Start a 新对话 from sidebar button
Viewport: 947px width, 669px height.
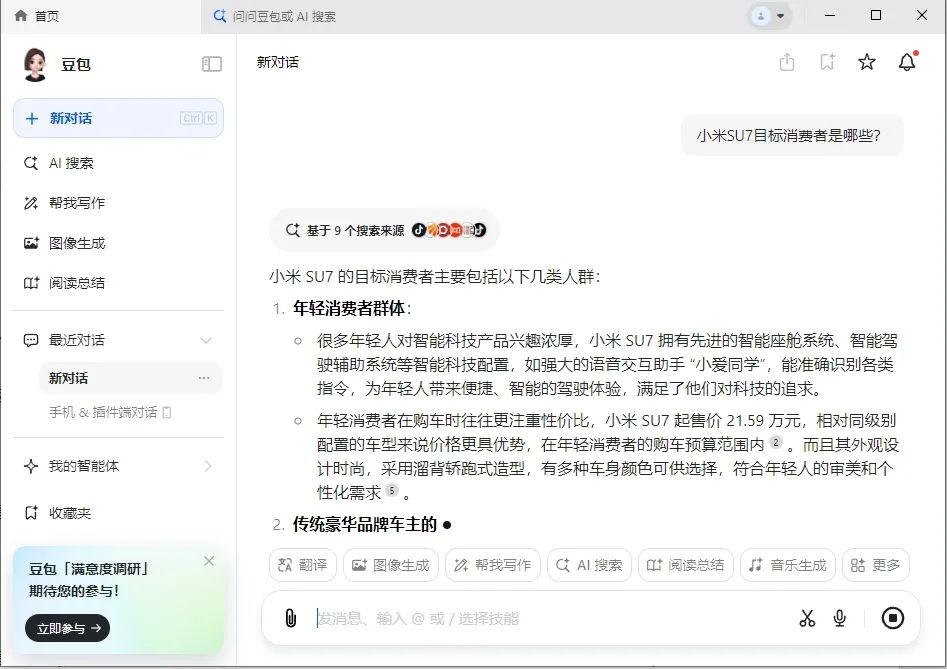coord(118,118)
